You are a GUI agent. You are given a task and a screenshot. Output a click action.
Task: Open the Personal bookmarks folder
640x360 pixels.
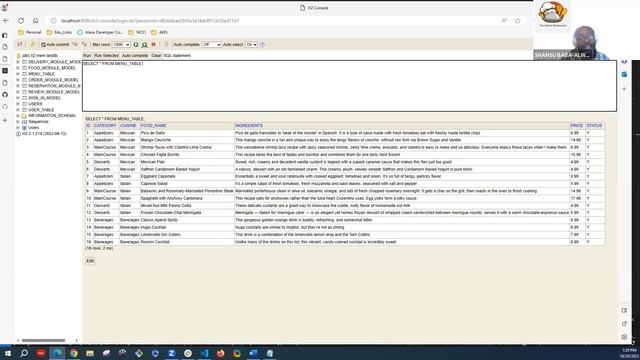coord(30,32)
